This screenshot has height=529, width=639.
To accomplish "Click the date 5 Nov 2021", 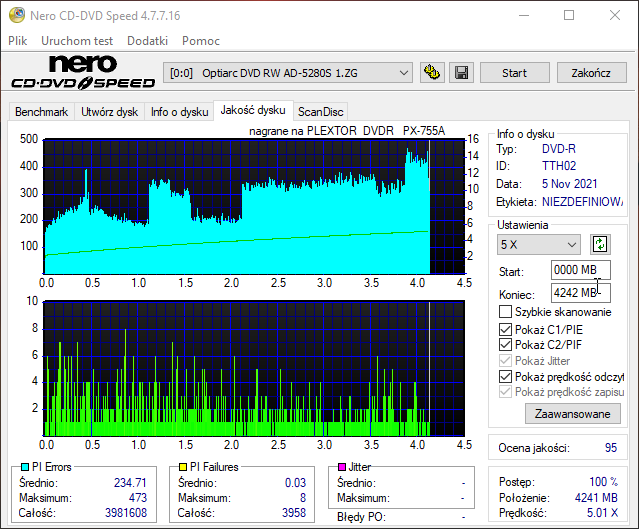I will (x=569, y=184).
